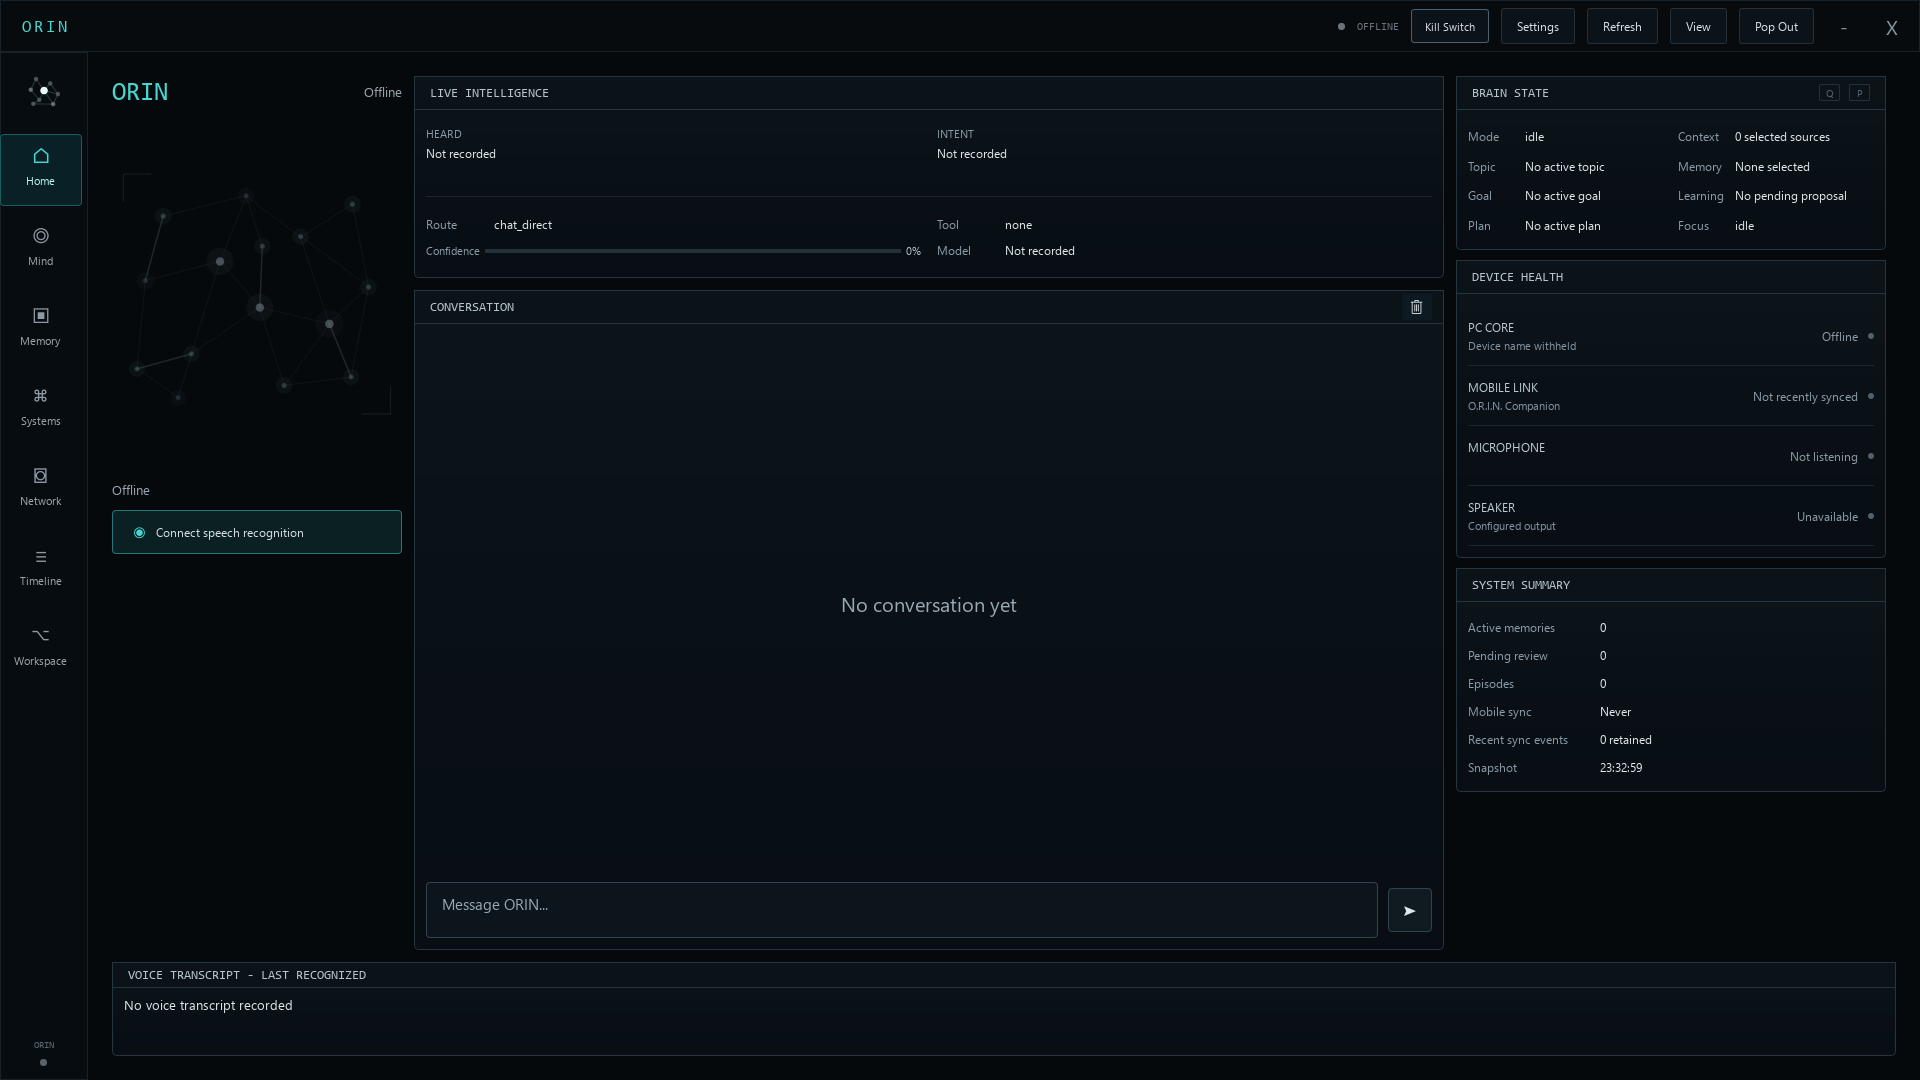Show the Timeline from the sidebar
Viewport: 1920px width, 1080px height.
pyautogui.click(x=41, y=568)
